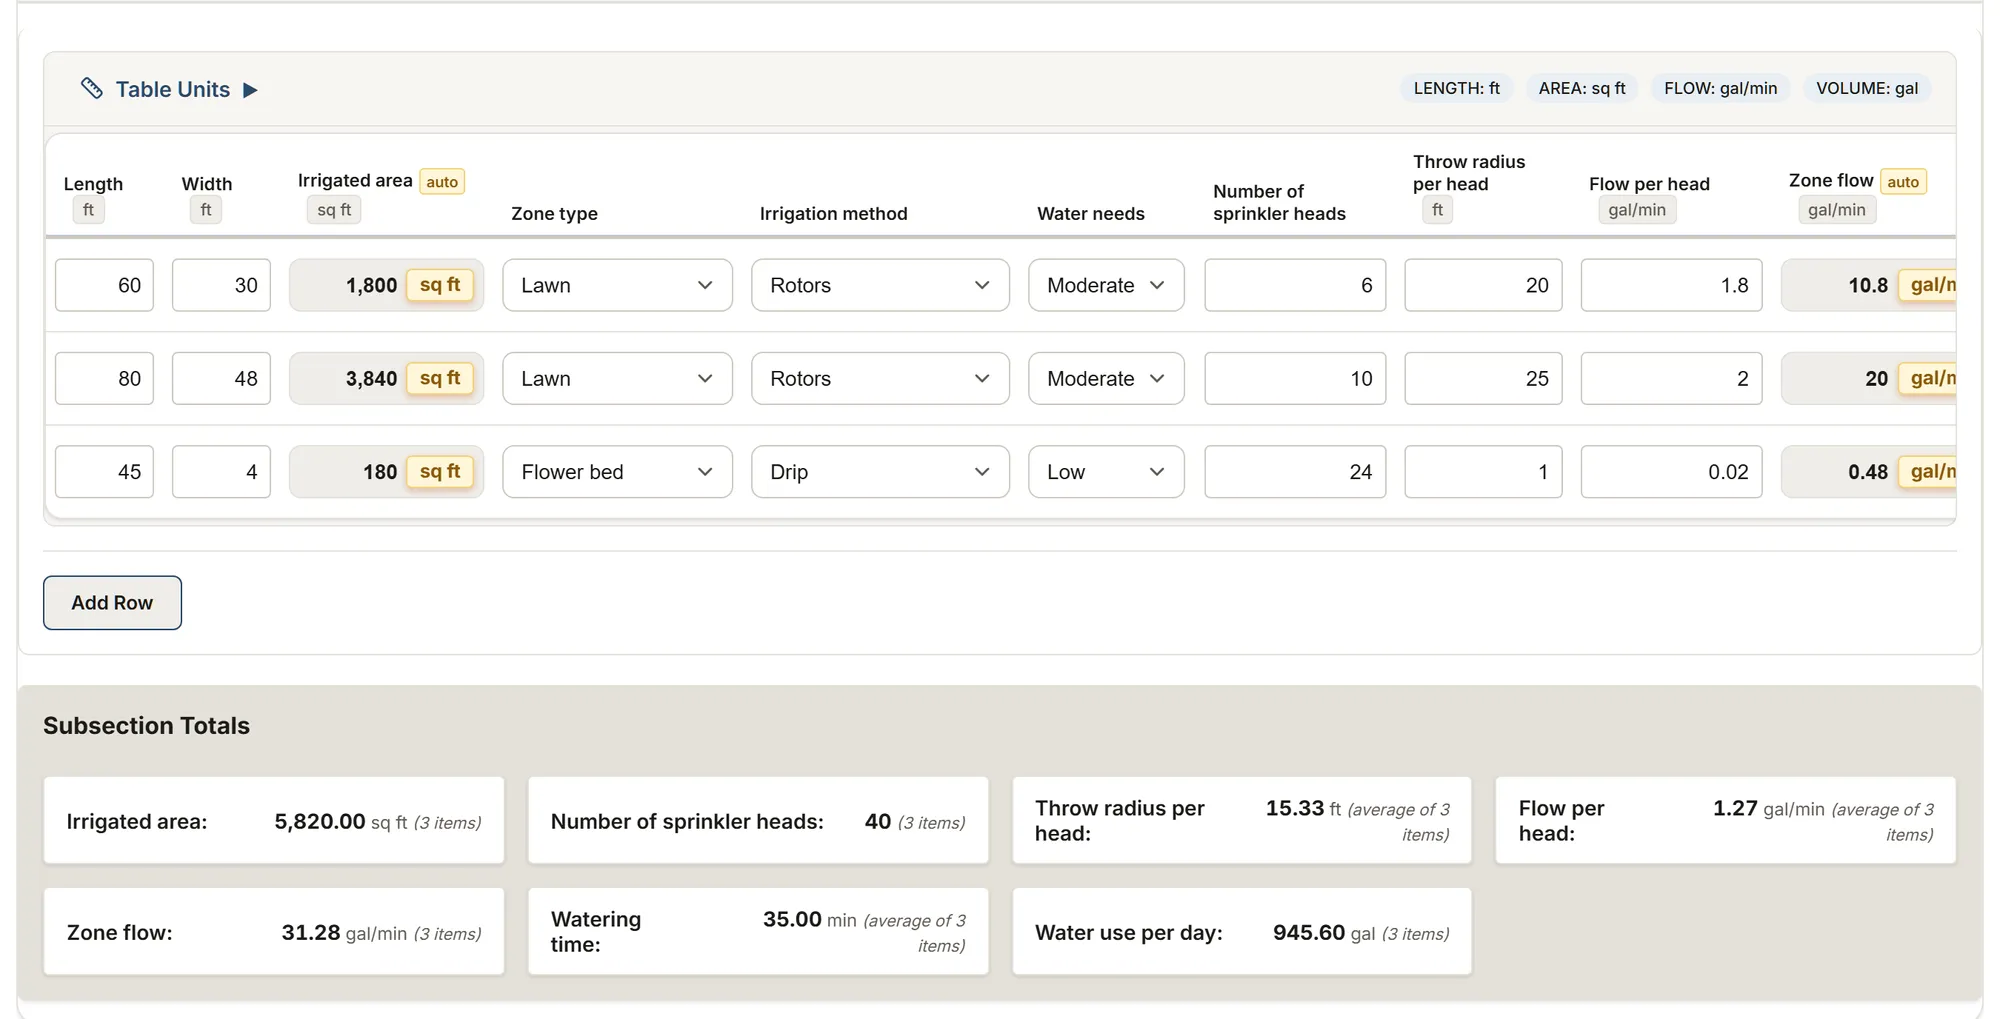Edit the Width field showing 4
This screenshot has width=2000, height=1019.
click(221, 471)
